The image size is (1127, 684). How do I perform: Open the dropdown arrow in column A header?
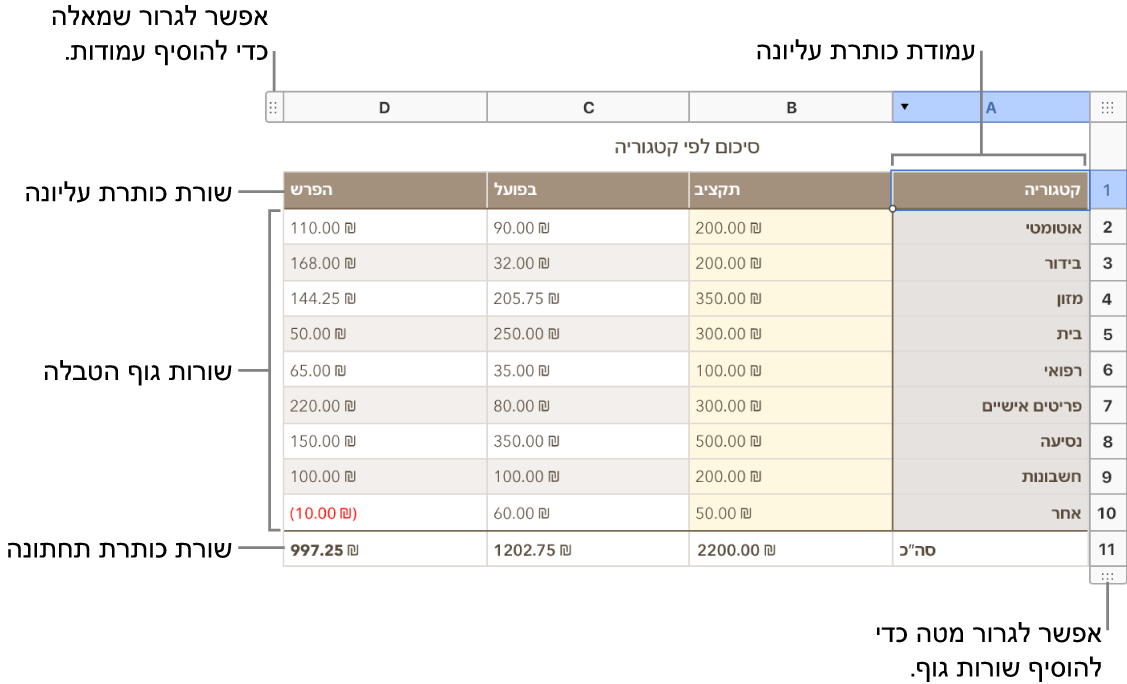click(905, 107)
